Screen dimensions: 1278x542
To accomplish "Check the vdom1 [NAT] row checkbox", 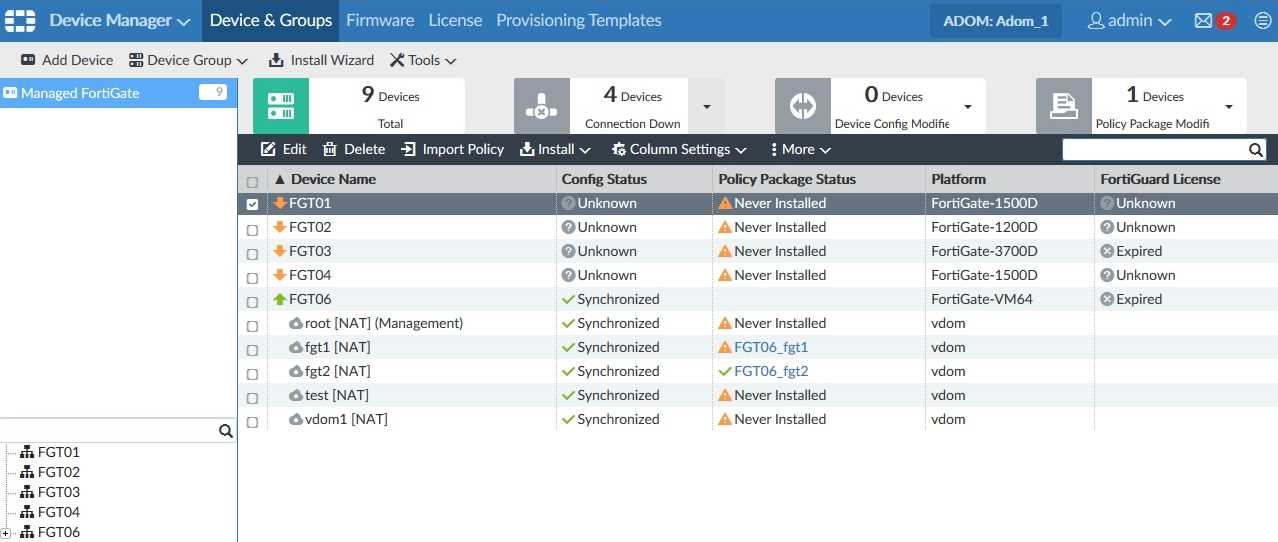I will (252, 422).
